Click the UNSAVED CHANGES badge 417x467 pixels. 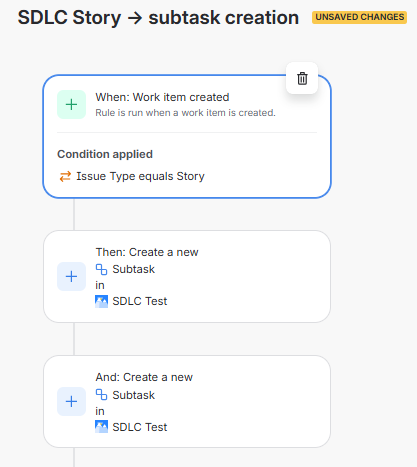coord(359,17)
